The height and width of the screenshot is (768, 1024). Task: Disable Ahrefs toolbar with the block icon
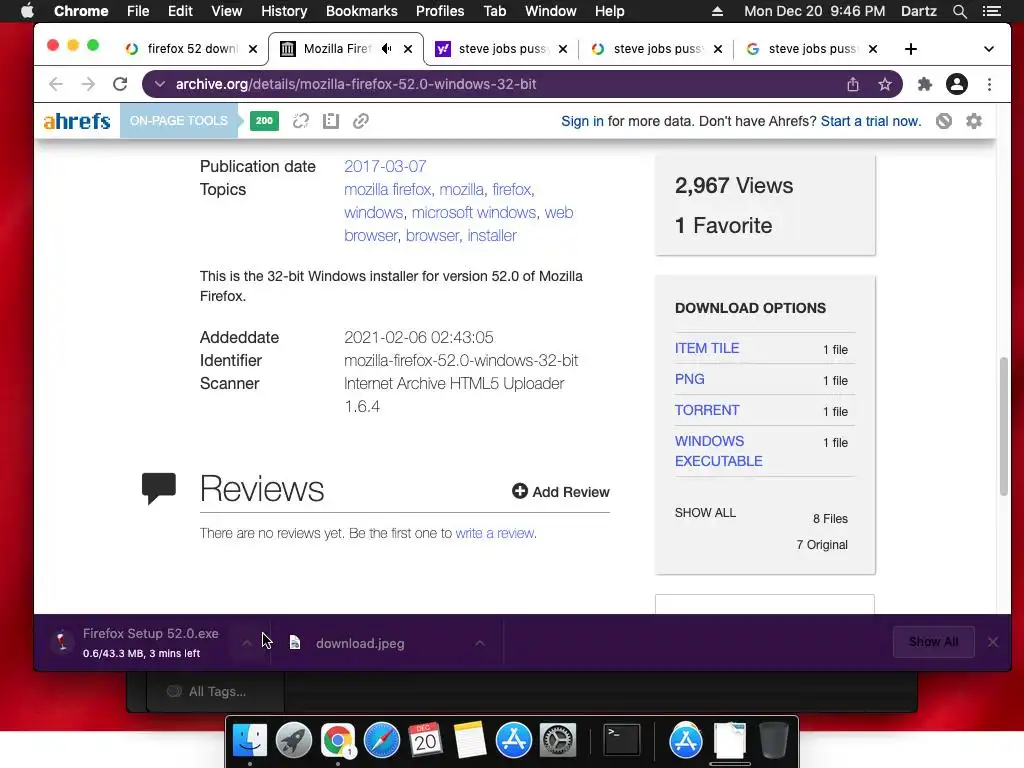coord(944,121)
